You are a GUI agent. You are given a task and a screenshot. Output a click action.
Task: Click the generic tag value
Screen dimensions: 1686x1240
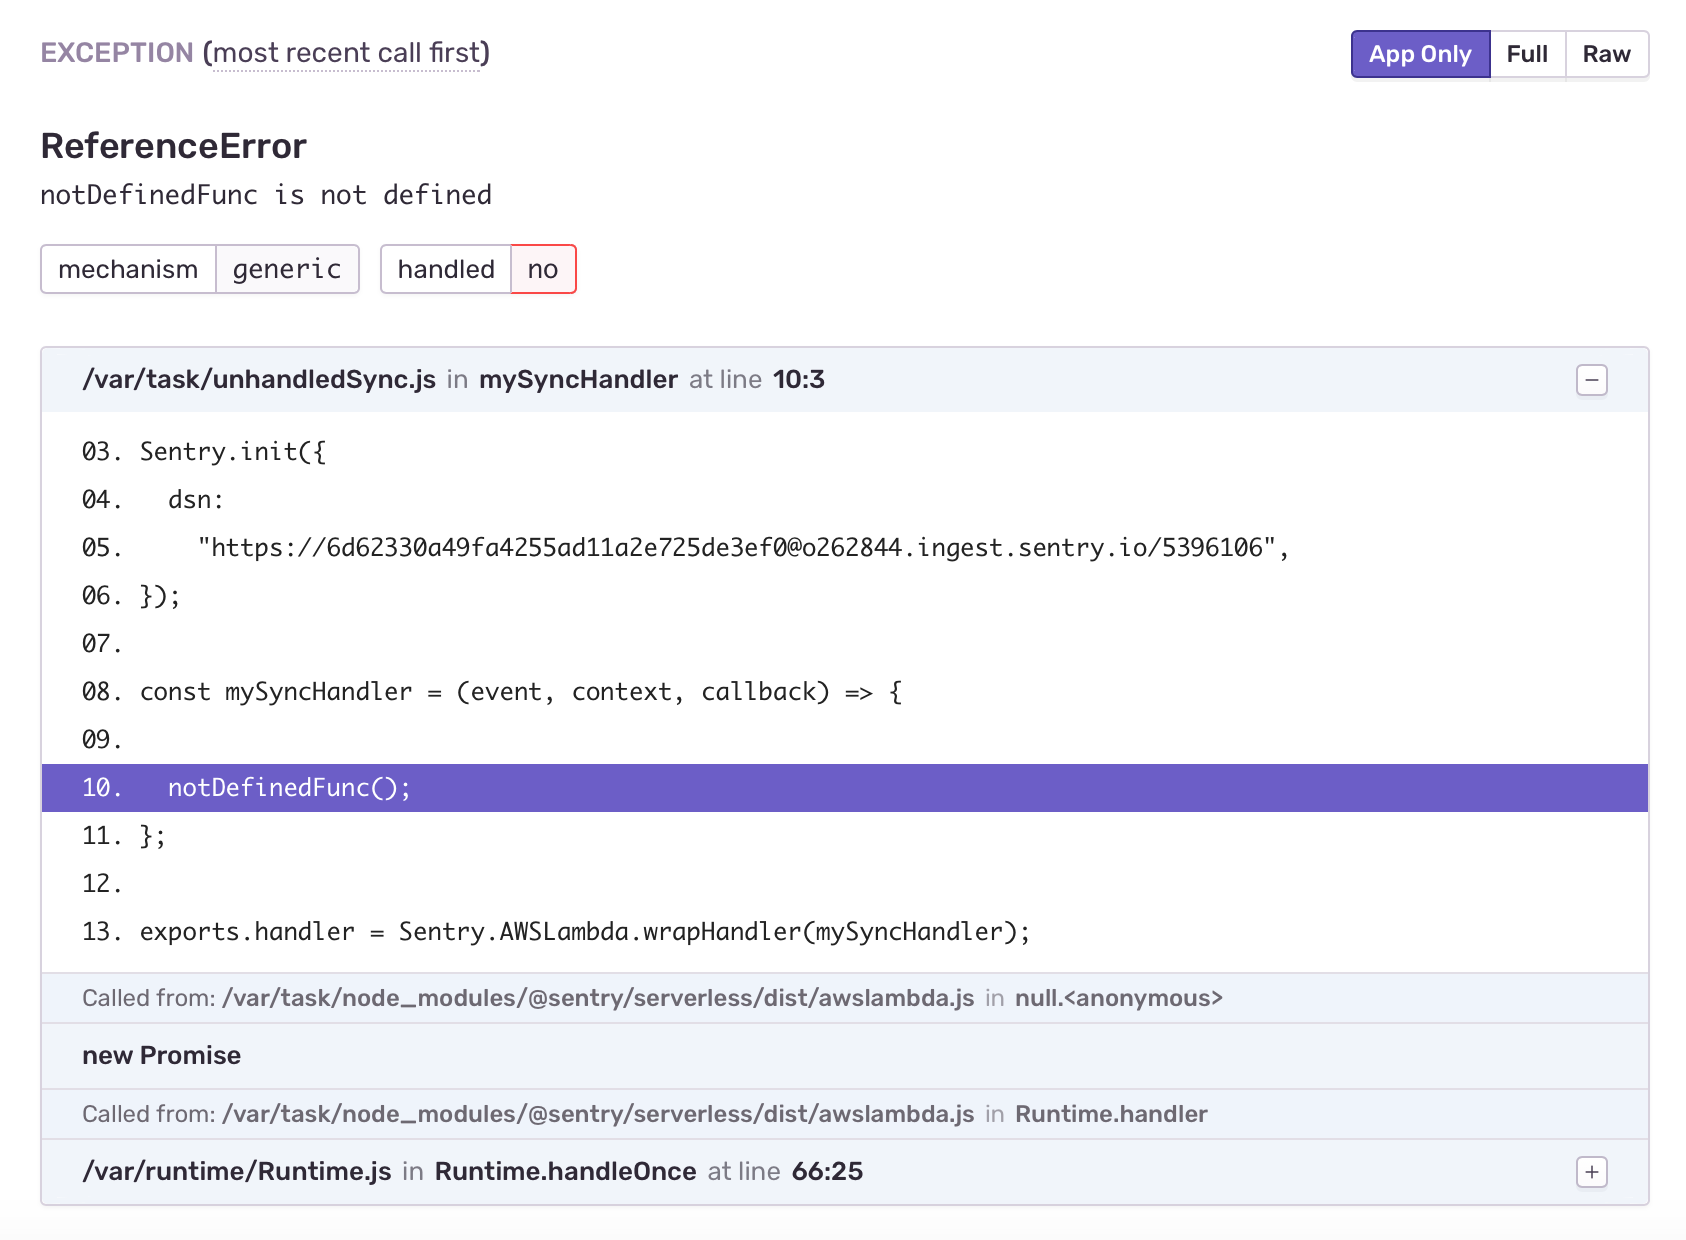tap(287, 269)
